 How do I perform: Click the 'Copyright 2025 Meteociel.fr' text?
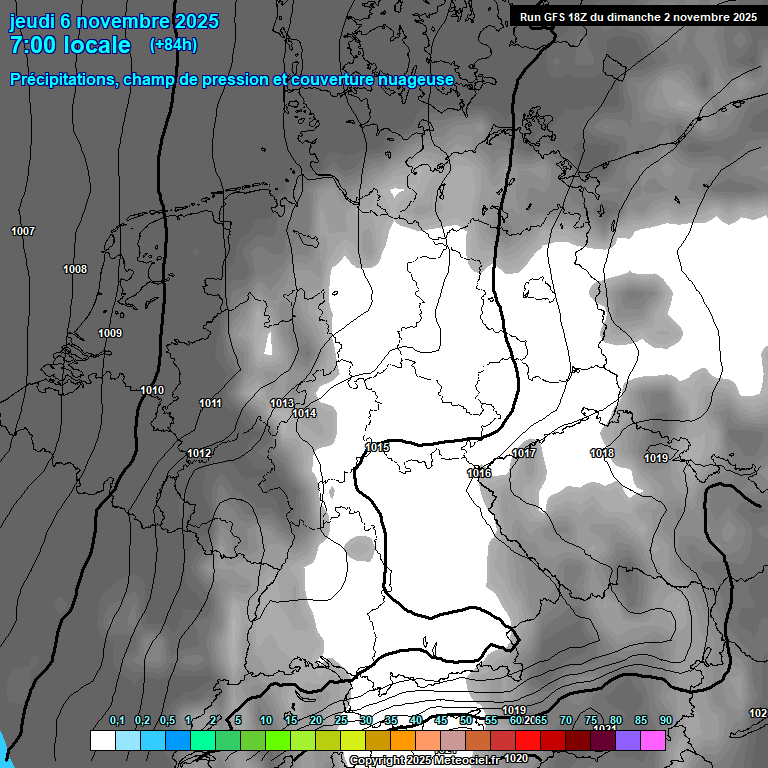click(x=425, y=760)
